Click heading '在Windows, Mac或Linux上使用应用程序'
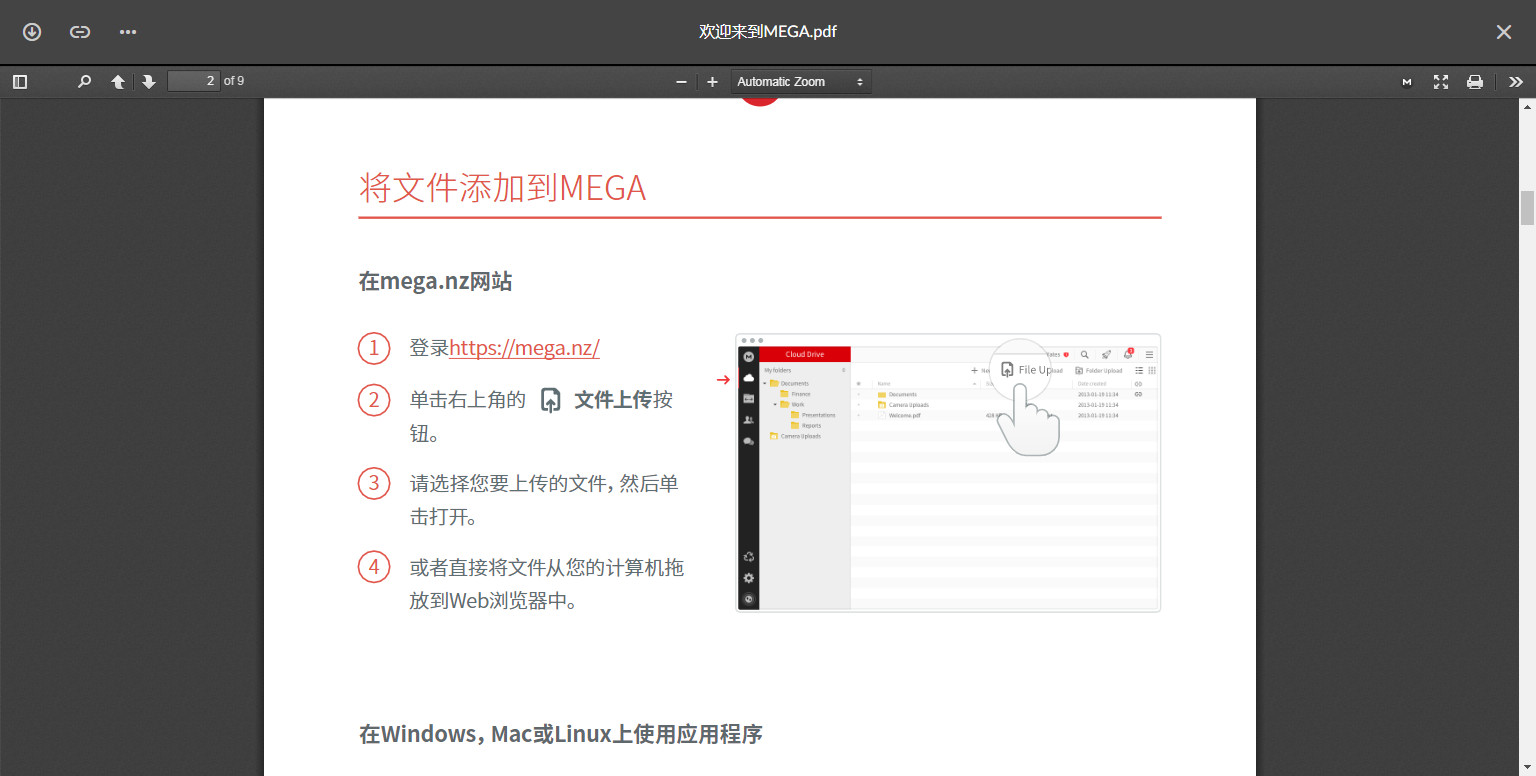Image resolution: width=1536 pixels, height=776 pixels. pyautogui.click(x=560, y=734)
